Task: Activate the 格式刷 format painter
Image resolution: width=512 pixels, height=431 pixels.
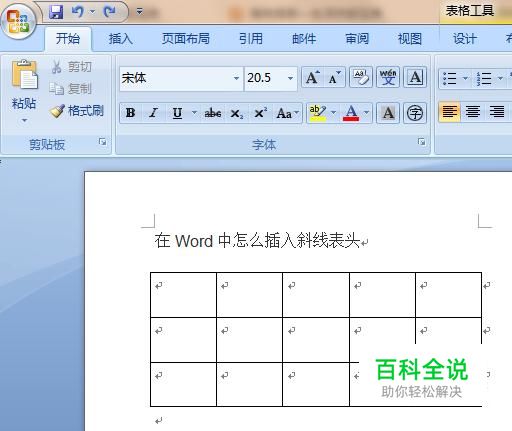Action: (77, 111)
